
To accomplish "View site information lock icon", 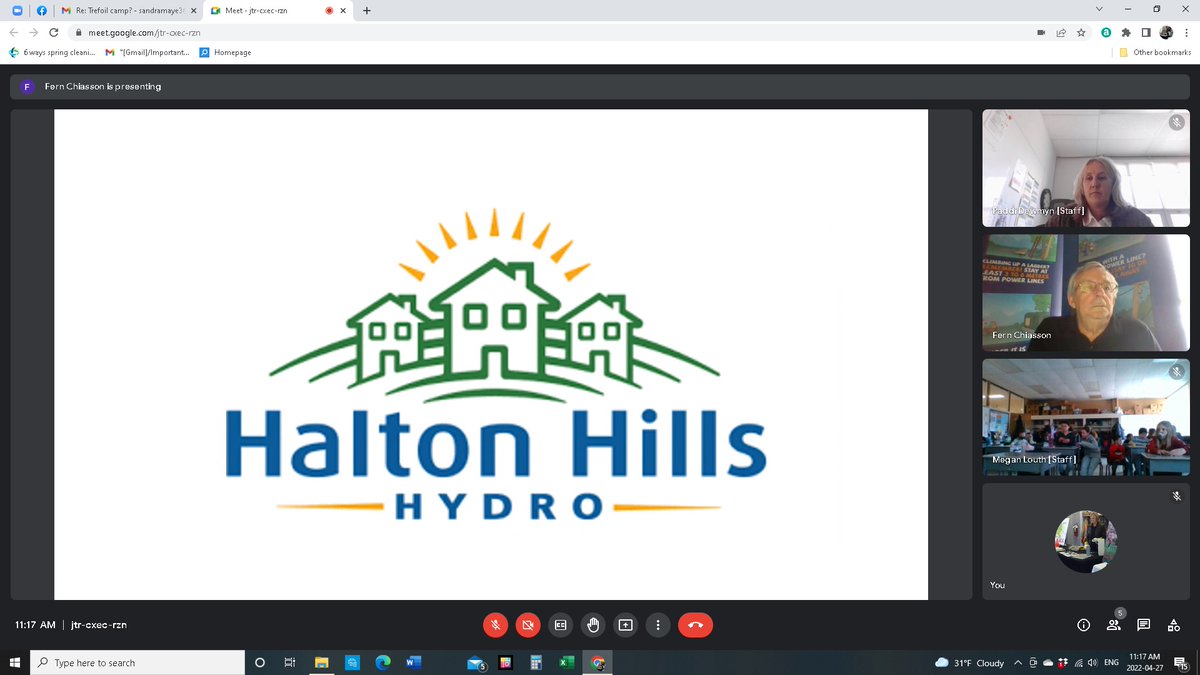I will point(77,32).
